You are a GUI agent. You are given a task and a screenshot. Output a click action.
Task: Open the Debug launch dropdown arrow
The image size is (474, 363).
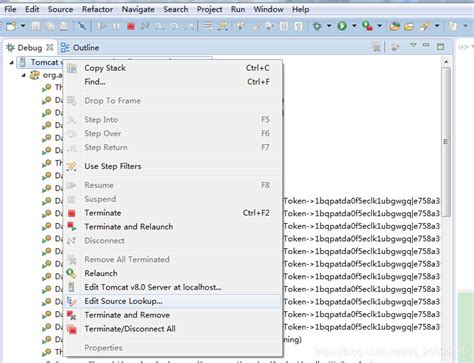(x=329, y=26)
